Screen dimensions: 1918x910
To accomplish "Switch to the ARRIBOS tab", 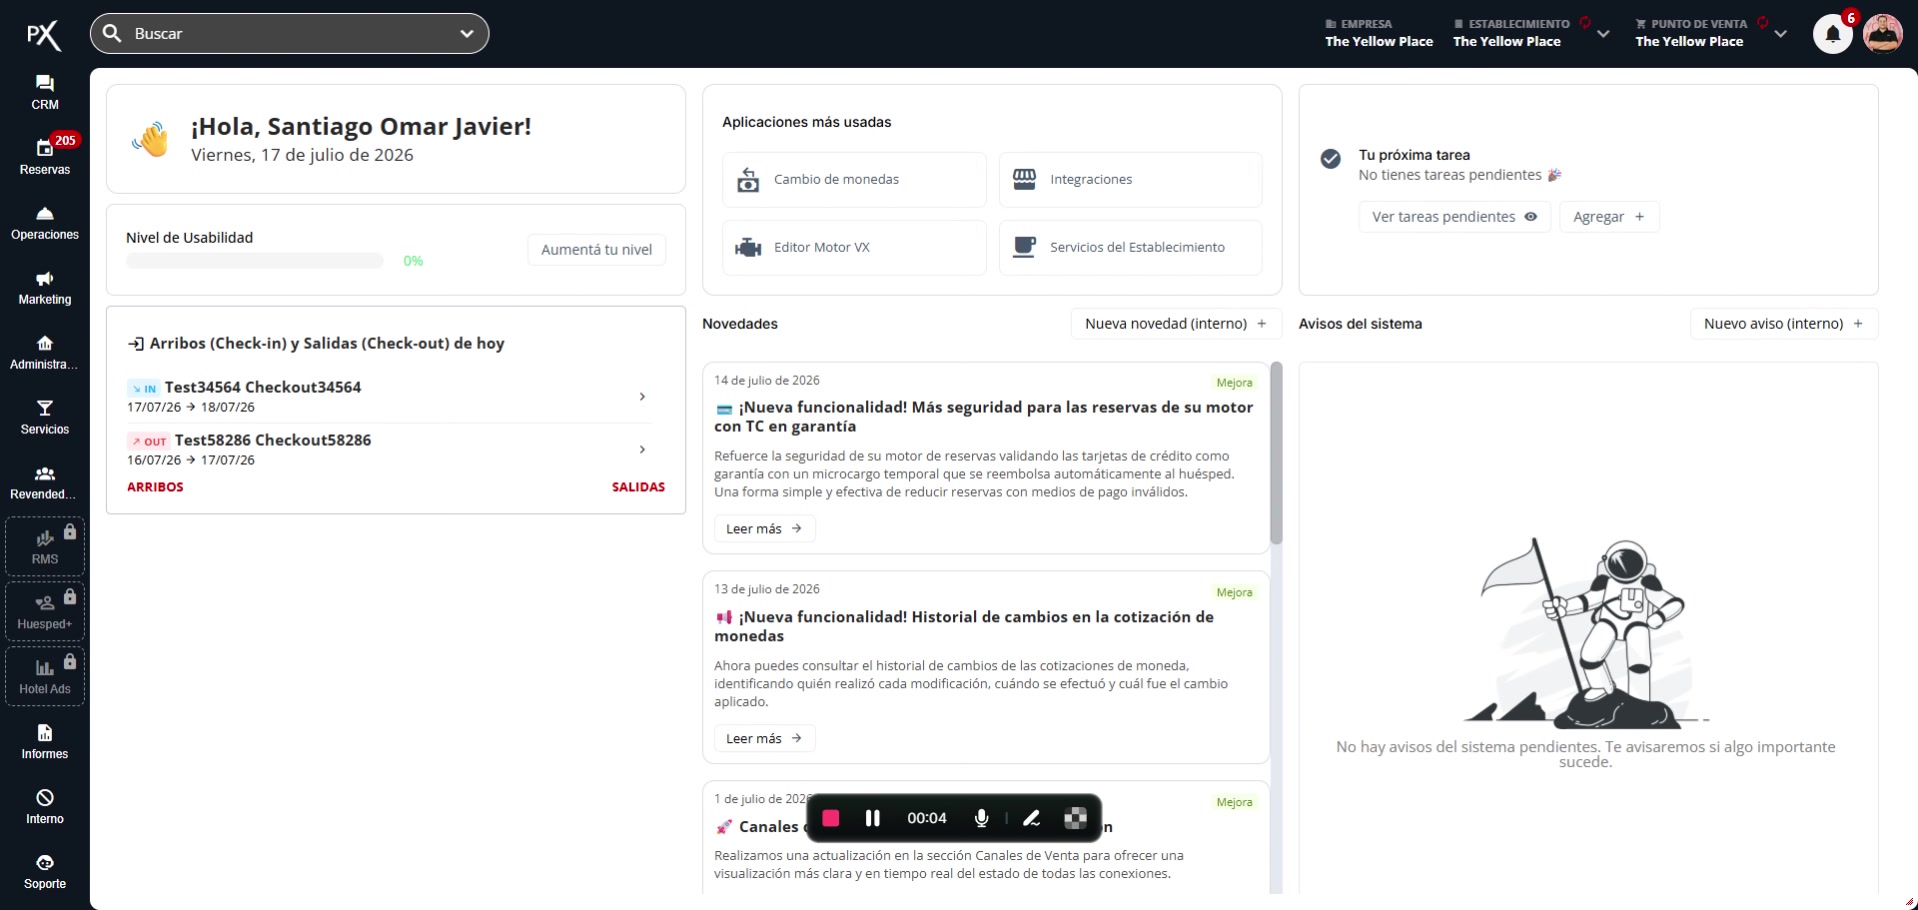I will (155, 487).
